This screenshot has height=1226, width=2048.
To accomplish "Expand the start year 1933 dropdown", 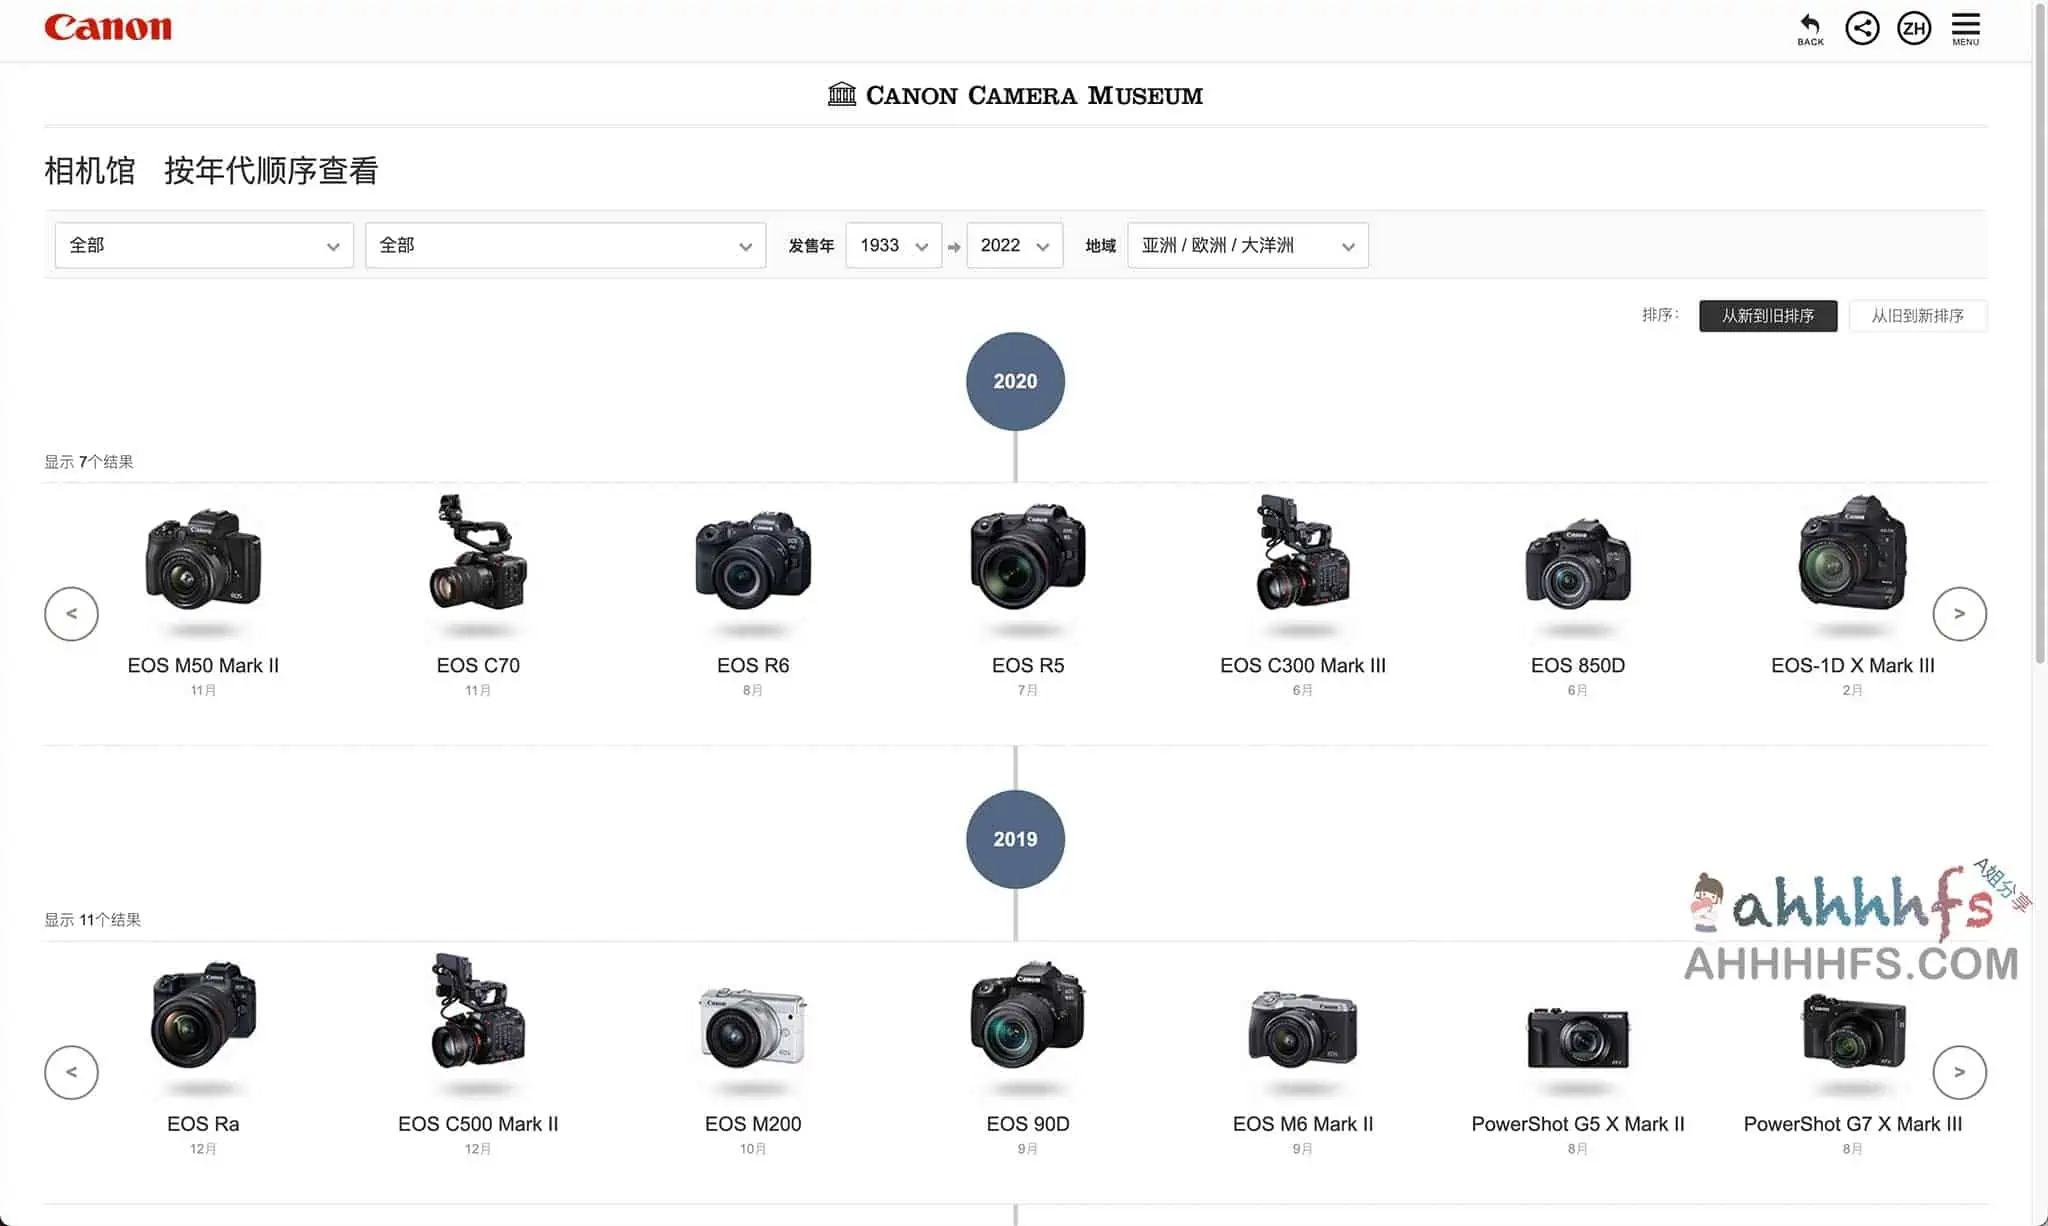I will [x=893, y=246].
